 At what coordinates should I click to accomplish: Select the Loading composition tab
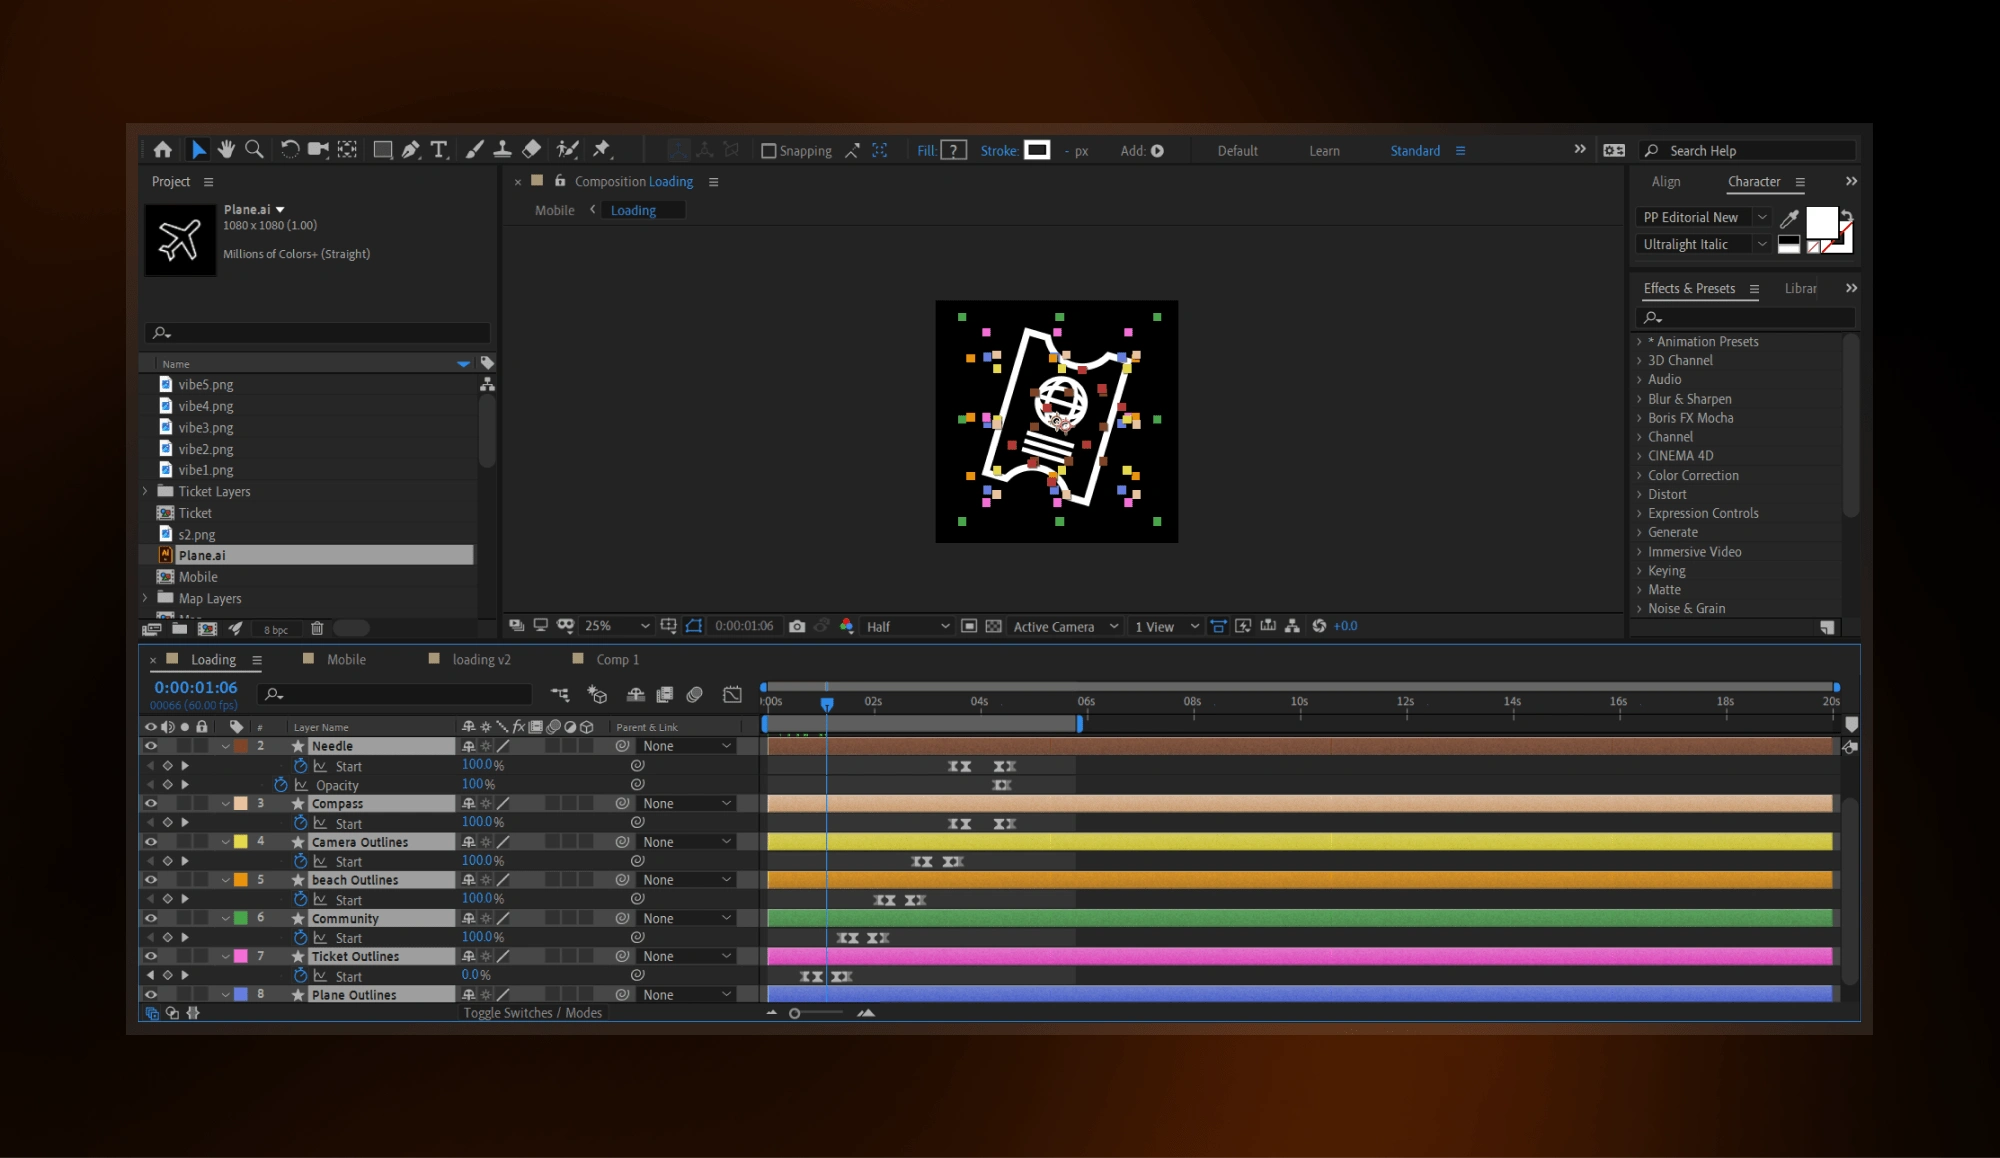212,659
